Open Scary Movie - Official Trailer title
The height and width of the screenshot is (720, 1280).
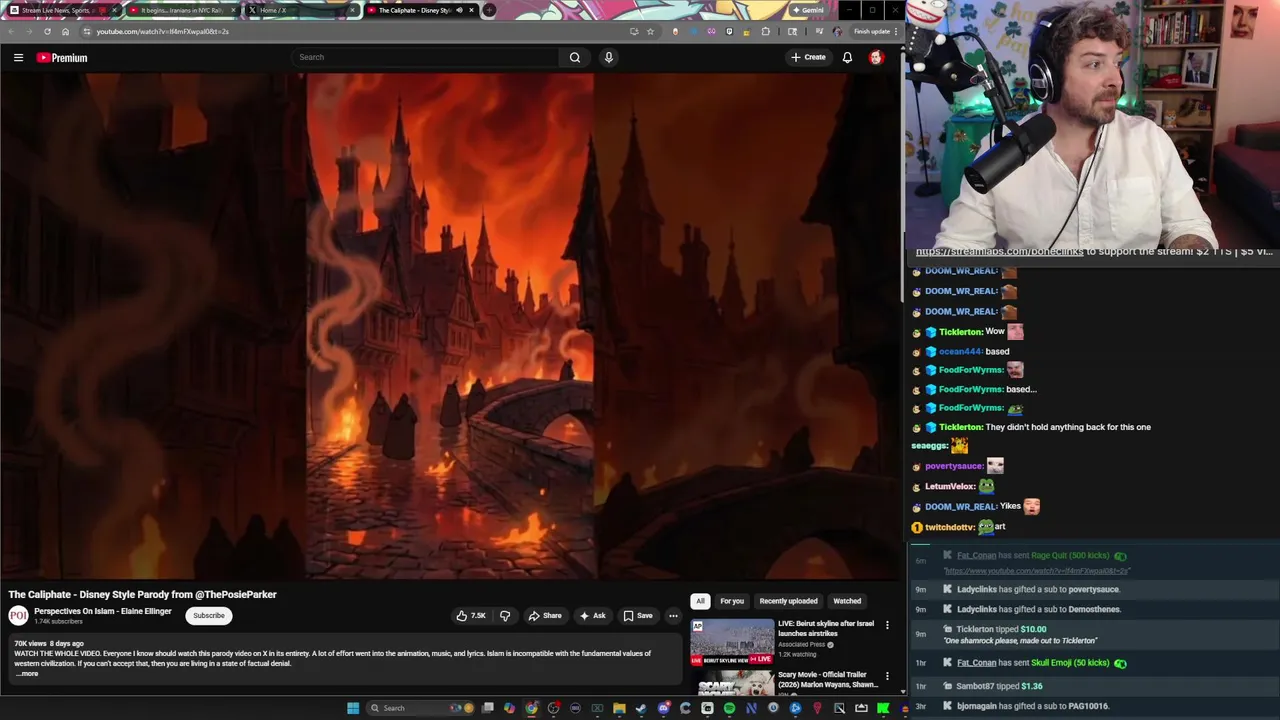click(x=828, y=680)
